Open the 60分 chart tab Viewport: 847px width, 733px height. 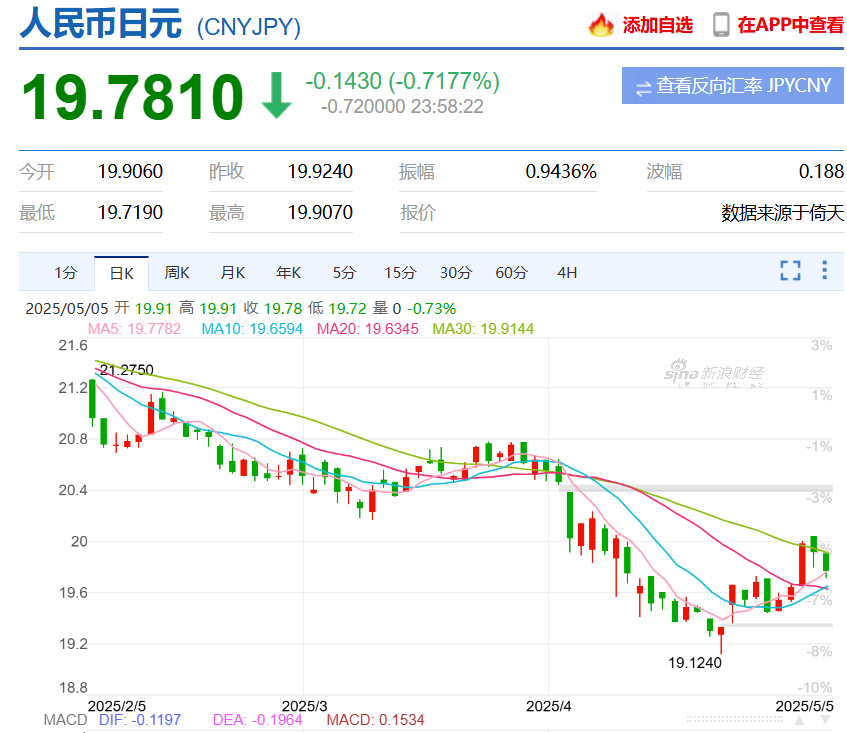point(512,272)
